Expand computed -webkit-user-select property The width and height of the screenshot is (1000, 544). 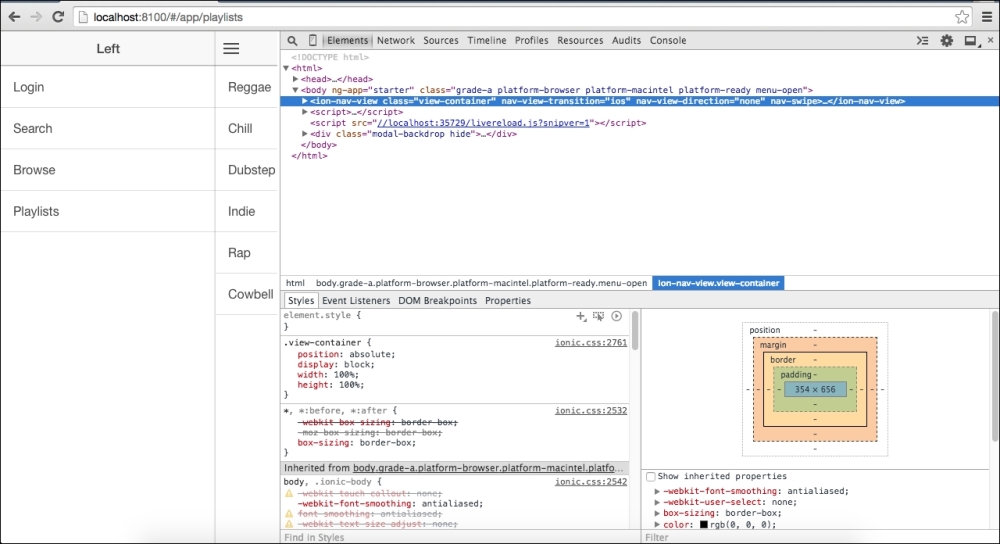coord(657,502)
